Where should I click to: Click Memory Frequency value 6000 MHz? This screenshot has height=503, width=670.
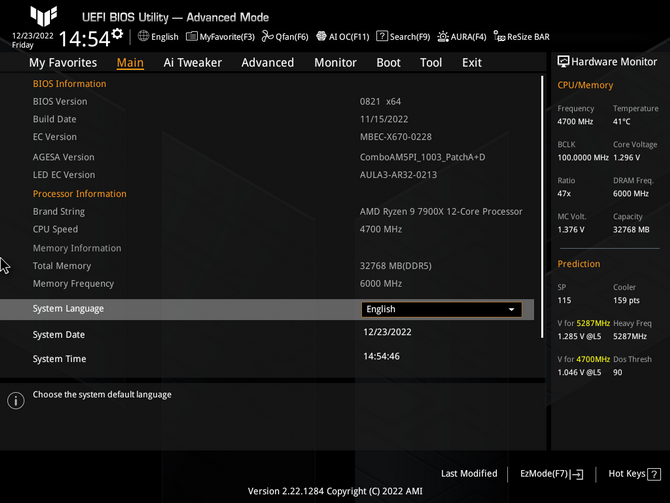[380, 284]
